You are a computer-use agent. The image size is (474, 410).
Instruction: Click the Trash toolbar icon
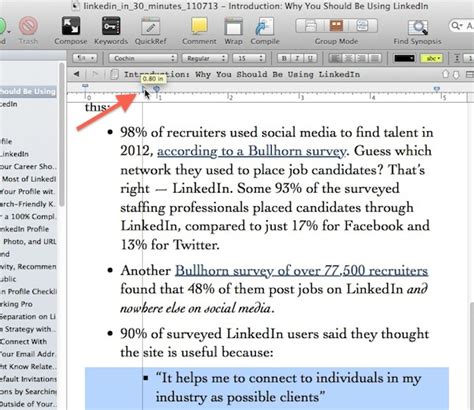[x=28, y=26]
